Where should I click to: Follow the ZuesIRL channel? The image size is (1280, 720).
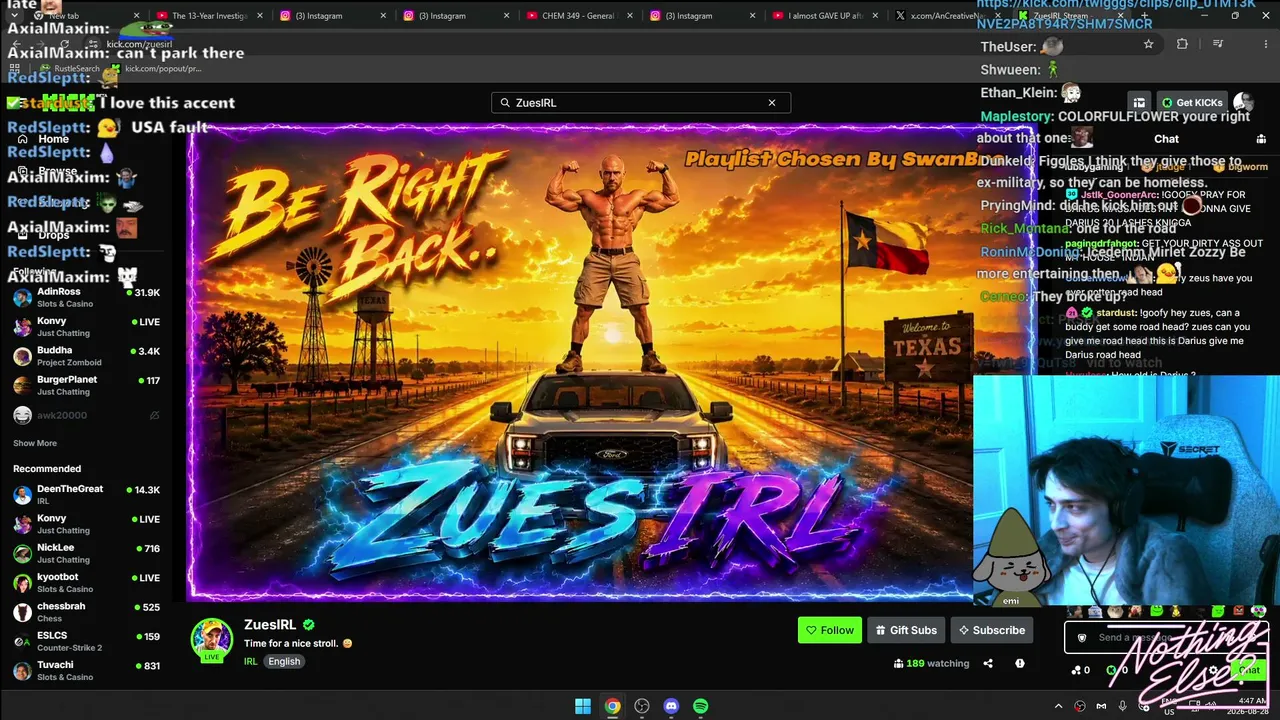tap(829, 630)
